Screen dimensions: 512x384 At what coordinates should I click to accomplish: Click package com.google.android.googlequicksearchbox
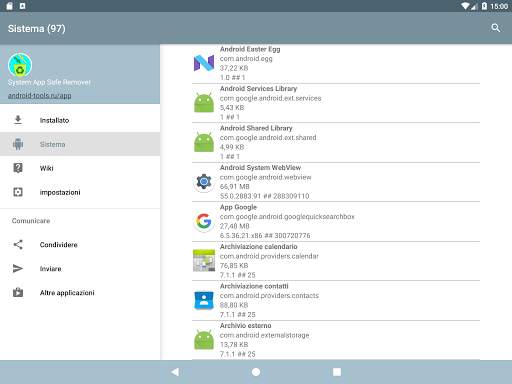point(287,216)
